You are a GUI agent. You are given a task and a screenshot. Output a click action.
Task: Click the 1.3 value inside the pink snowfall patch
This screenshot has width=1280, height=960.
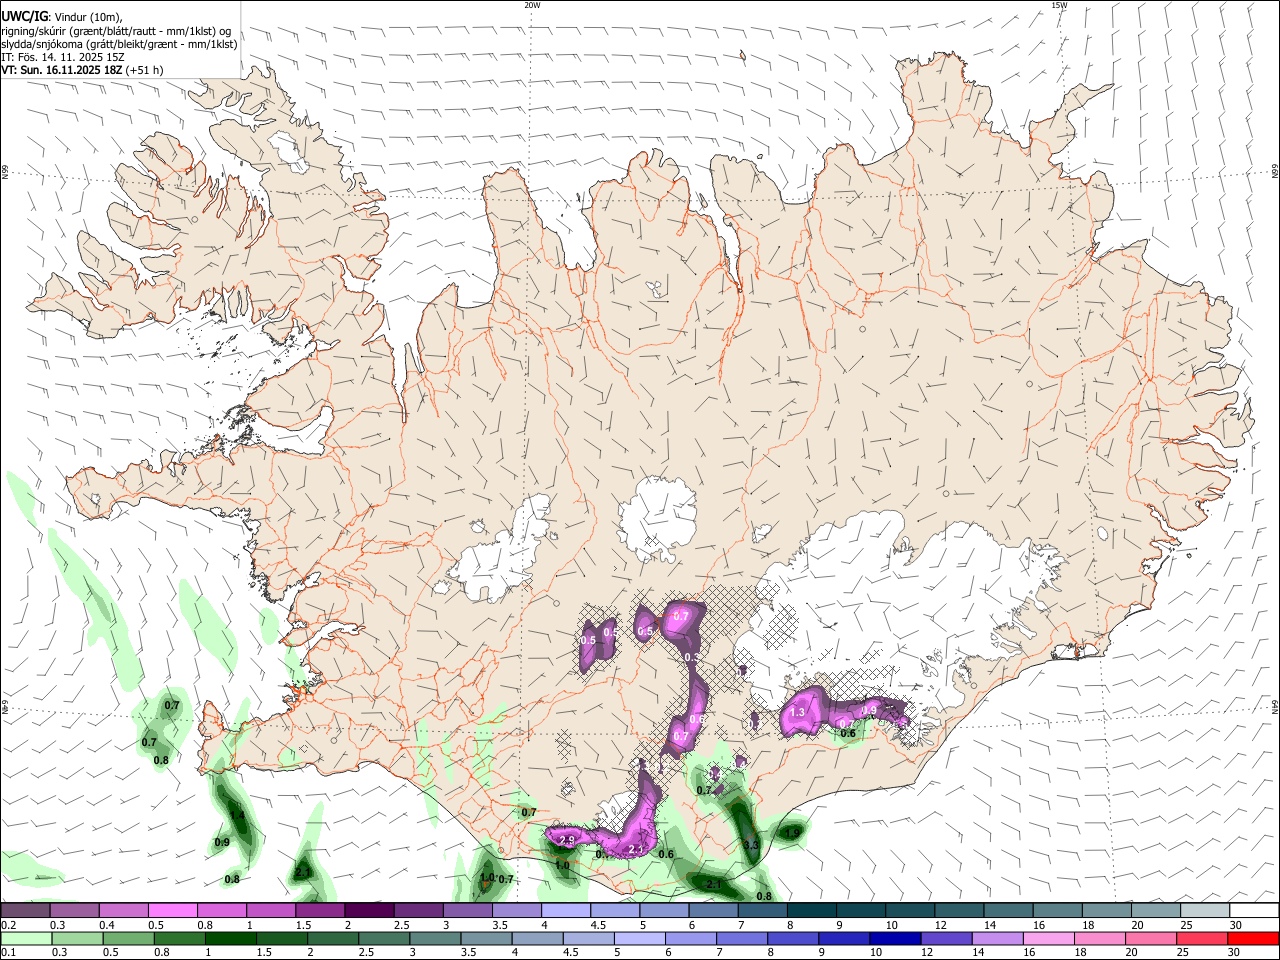[x=798, y=712]
